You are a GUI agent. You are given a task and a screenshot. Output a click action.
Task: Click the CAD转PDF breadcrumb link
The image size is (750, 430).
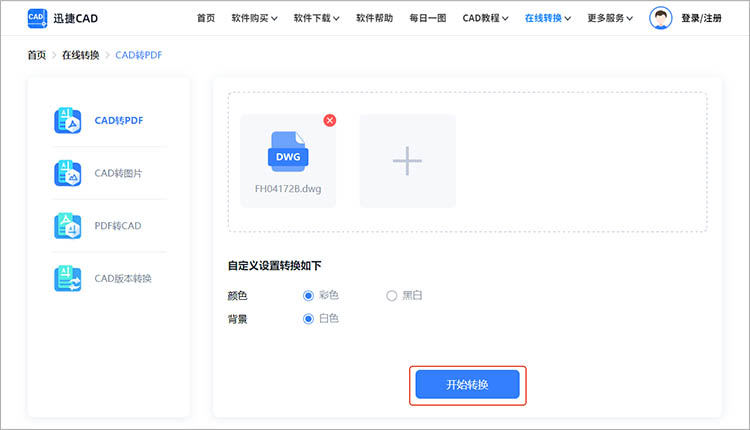pos(139,55)
